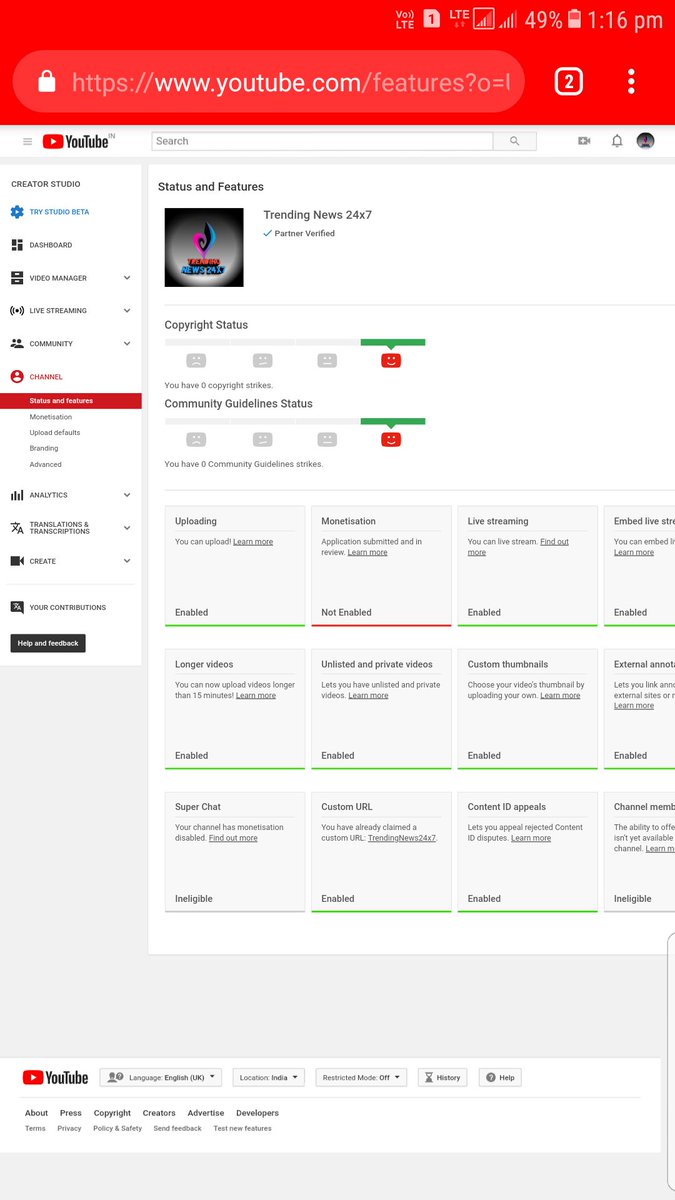Open the Language English (UK) dropdown
675x1200 pixels.
point(160,1077)
